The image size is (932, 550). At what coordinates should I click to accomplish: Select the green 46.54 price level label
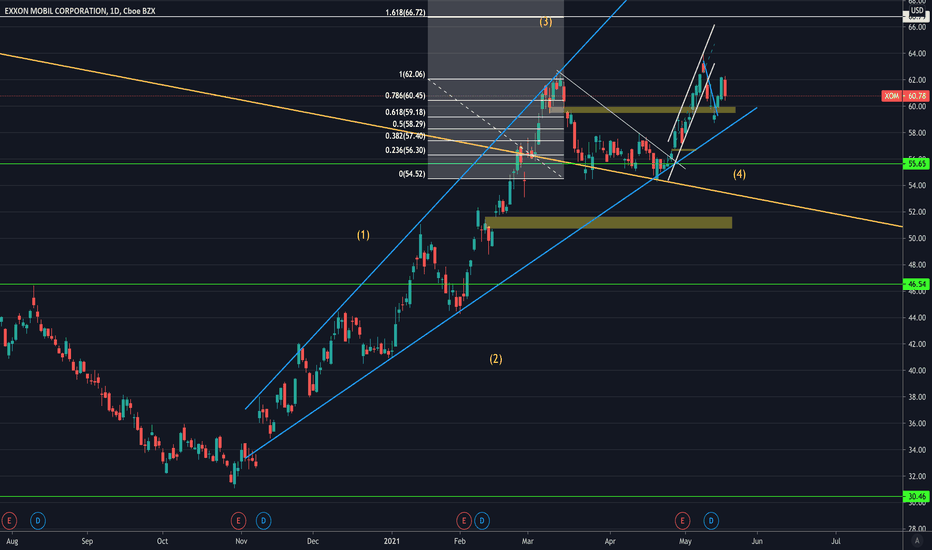click(x=915, y=284)
